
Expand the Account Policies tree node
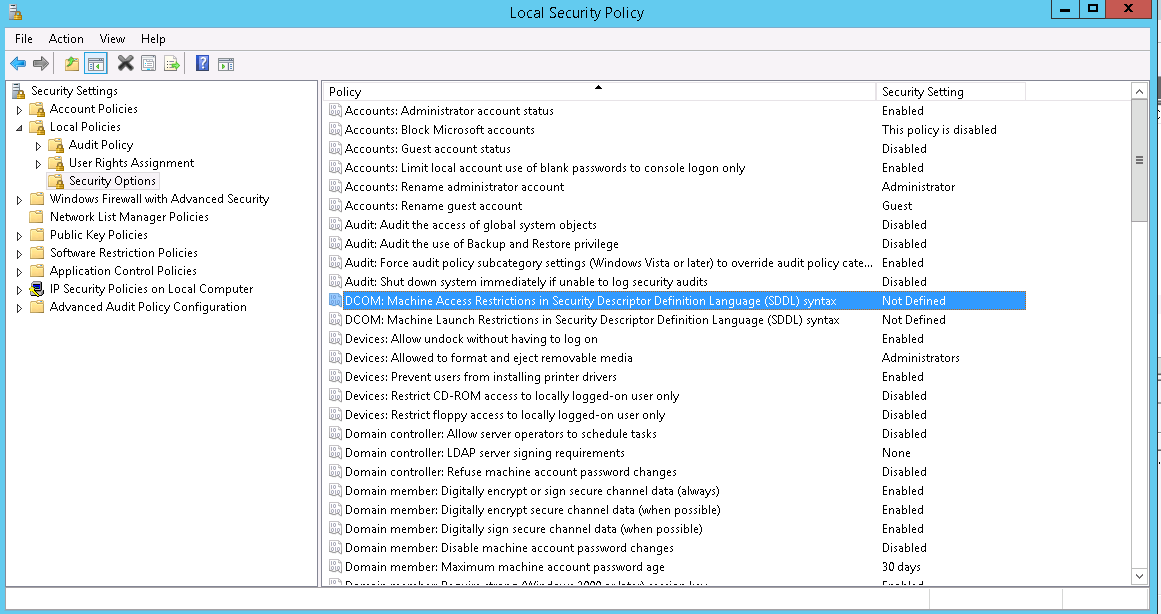point(19,110)
